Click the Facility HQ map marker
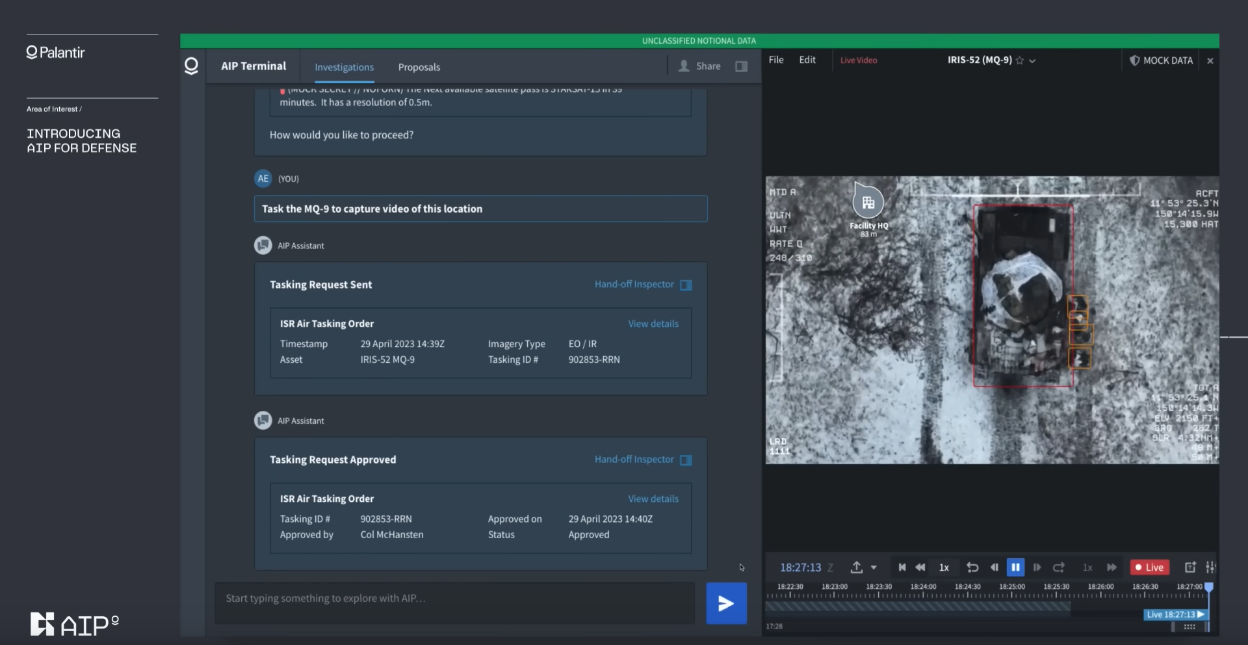This screenshot has width=1248, height=645. [x=868, y=203]
